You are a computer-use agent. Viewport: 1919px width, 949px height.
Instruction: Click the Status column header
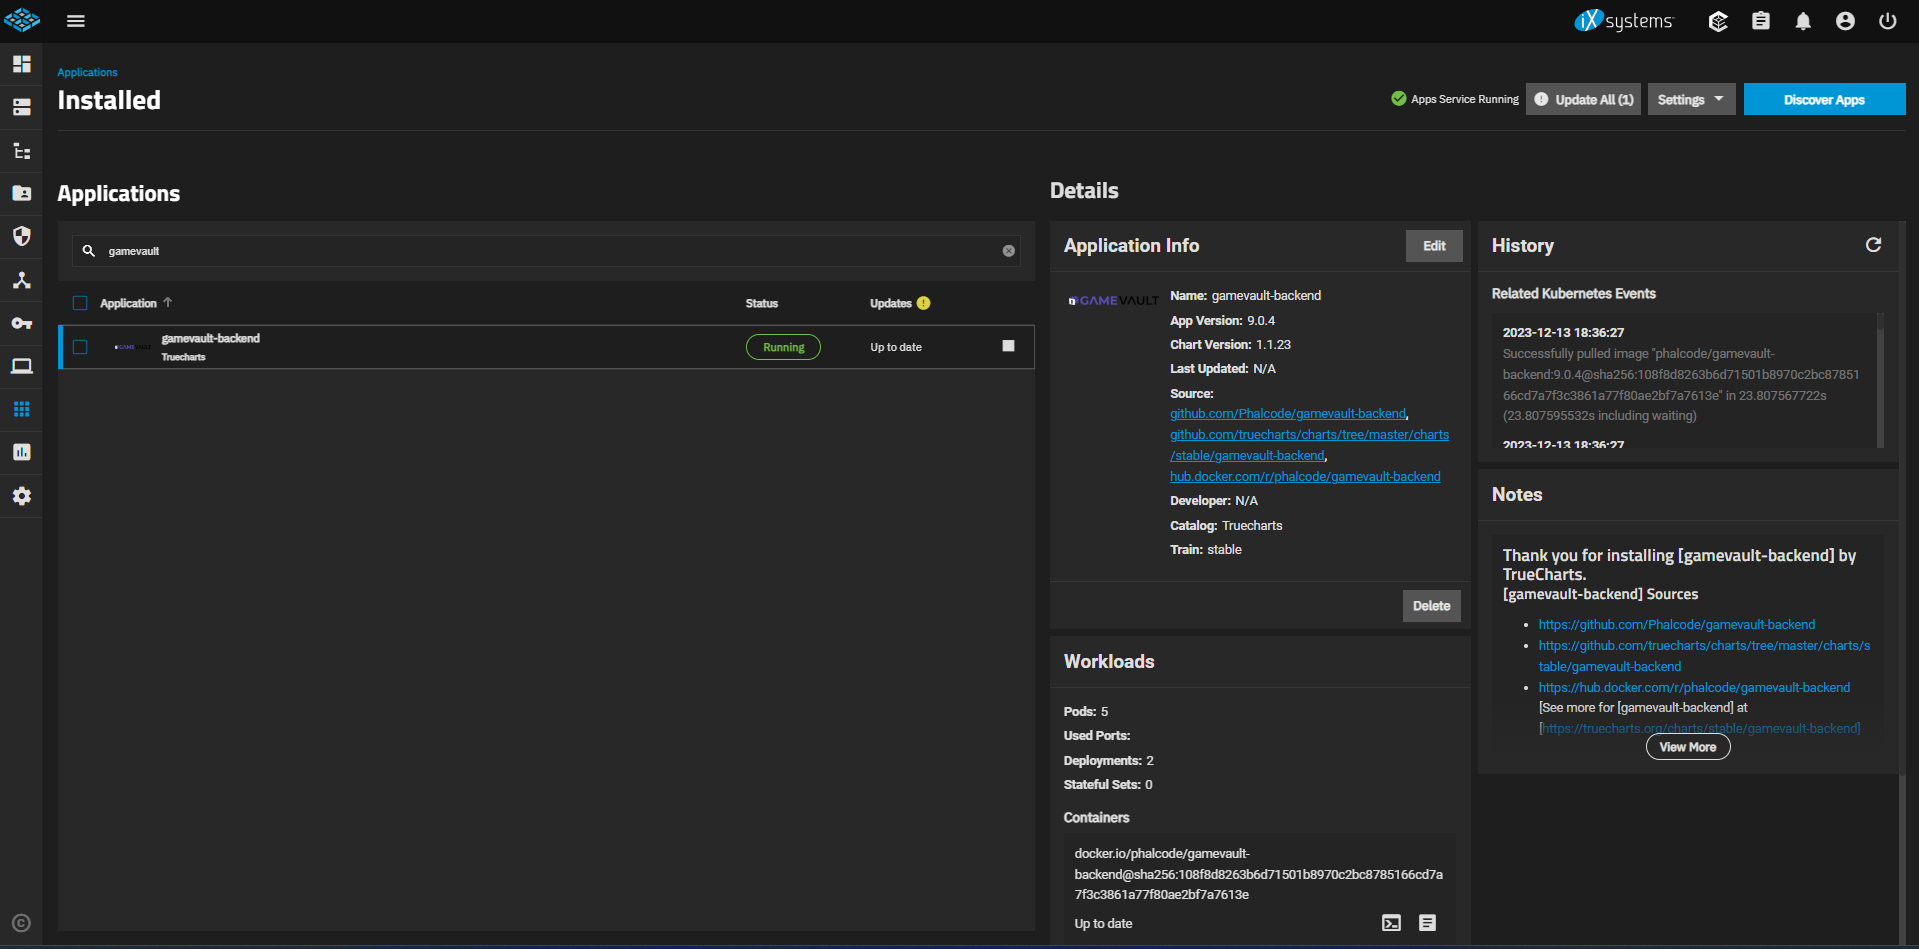tap(761, 303)
